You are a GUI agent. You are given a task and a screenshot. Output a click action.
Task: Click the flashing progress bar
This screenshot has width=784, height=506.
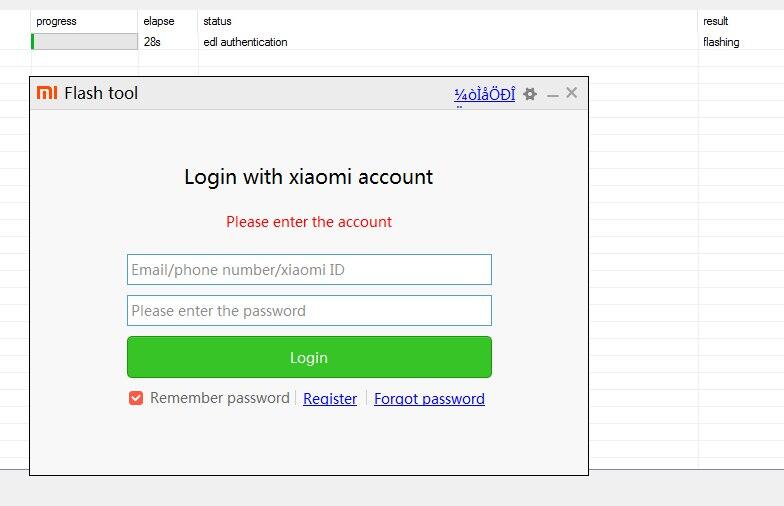point(84,42)
